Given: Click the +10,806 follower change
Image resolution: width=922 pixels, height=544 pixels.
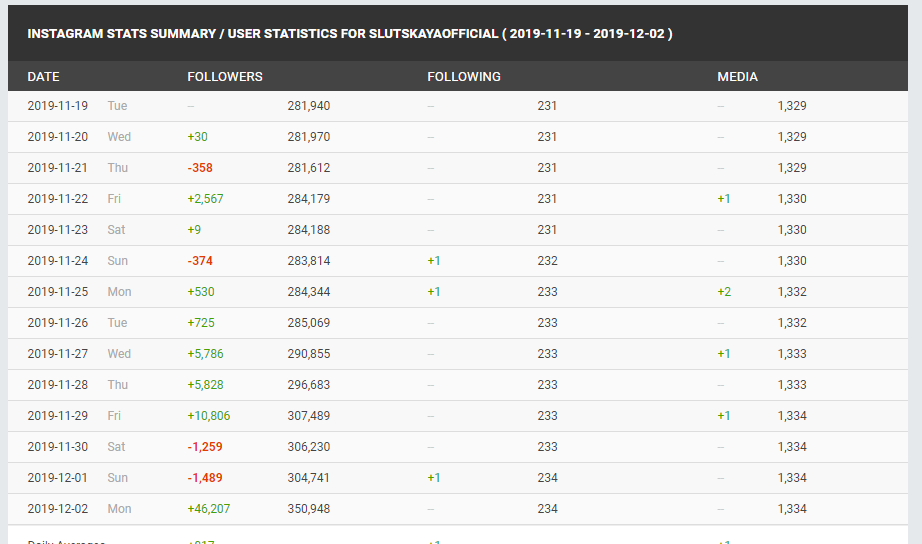Looking at the screenshot, I should point(209,416).
